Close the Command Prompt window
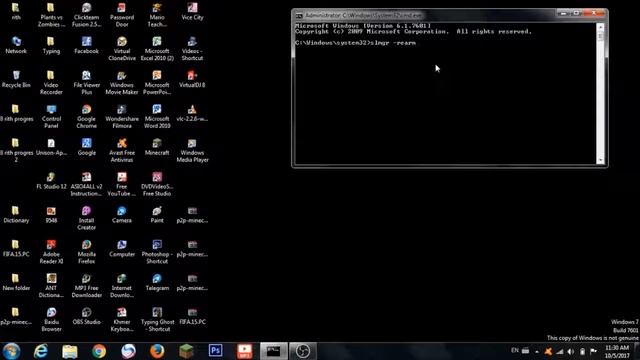Screen dimensions: 640x360 pos(594,13)
